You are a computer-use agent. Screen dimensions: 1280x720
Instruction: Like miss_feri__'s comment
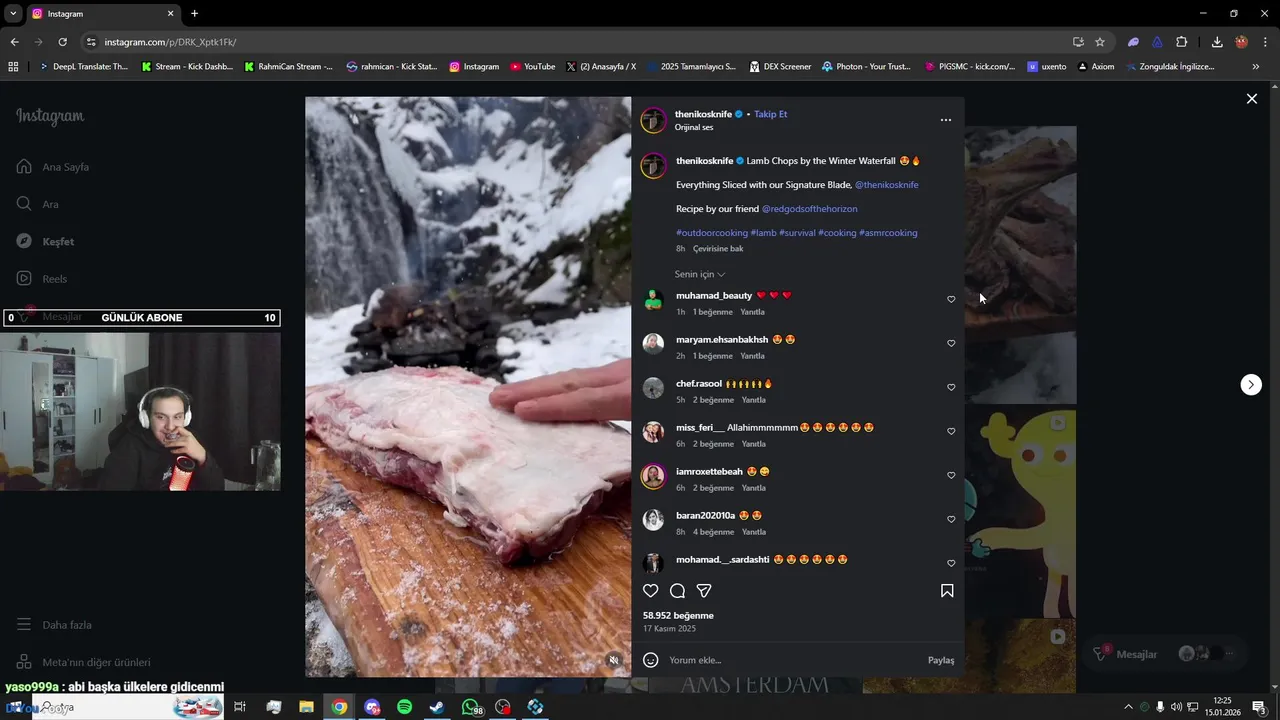point(951,431)
